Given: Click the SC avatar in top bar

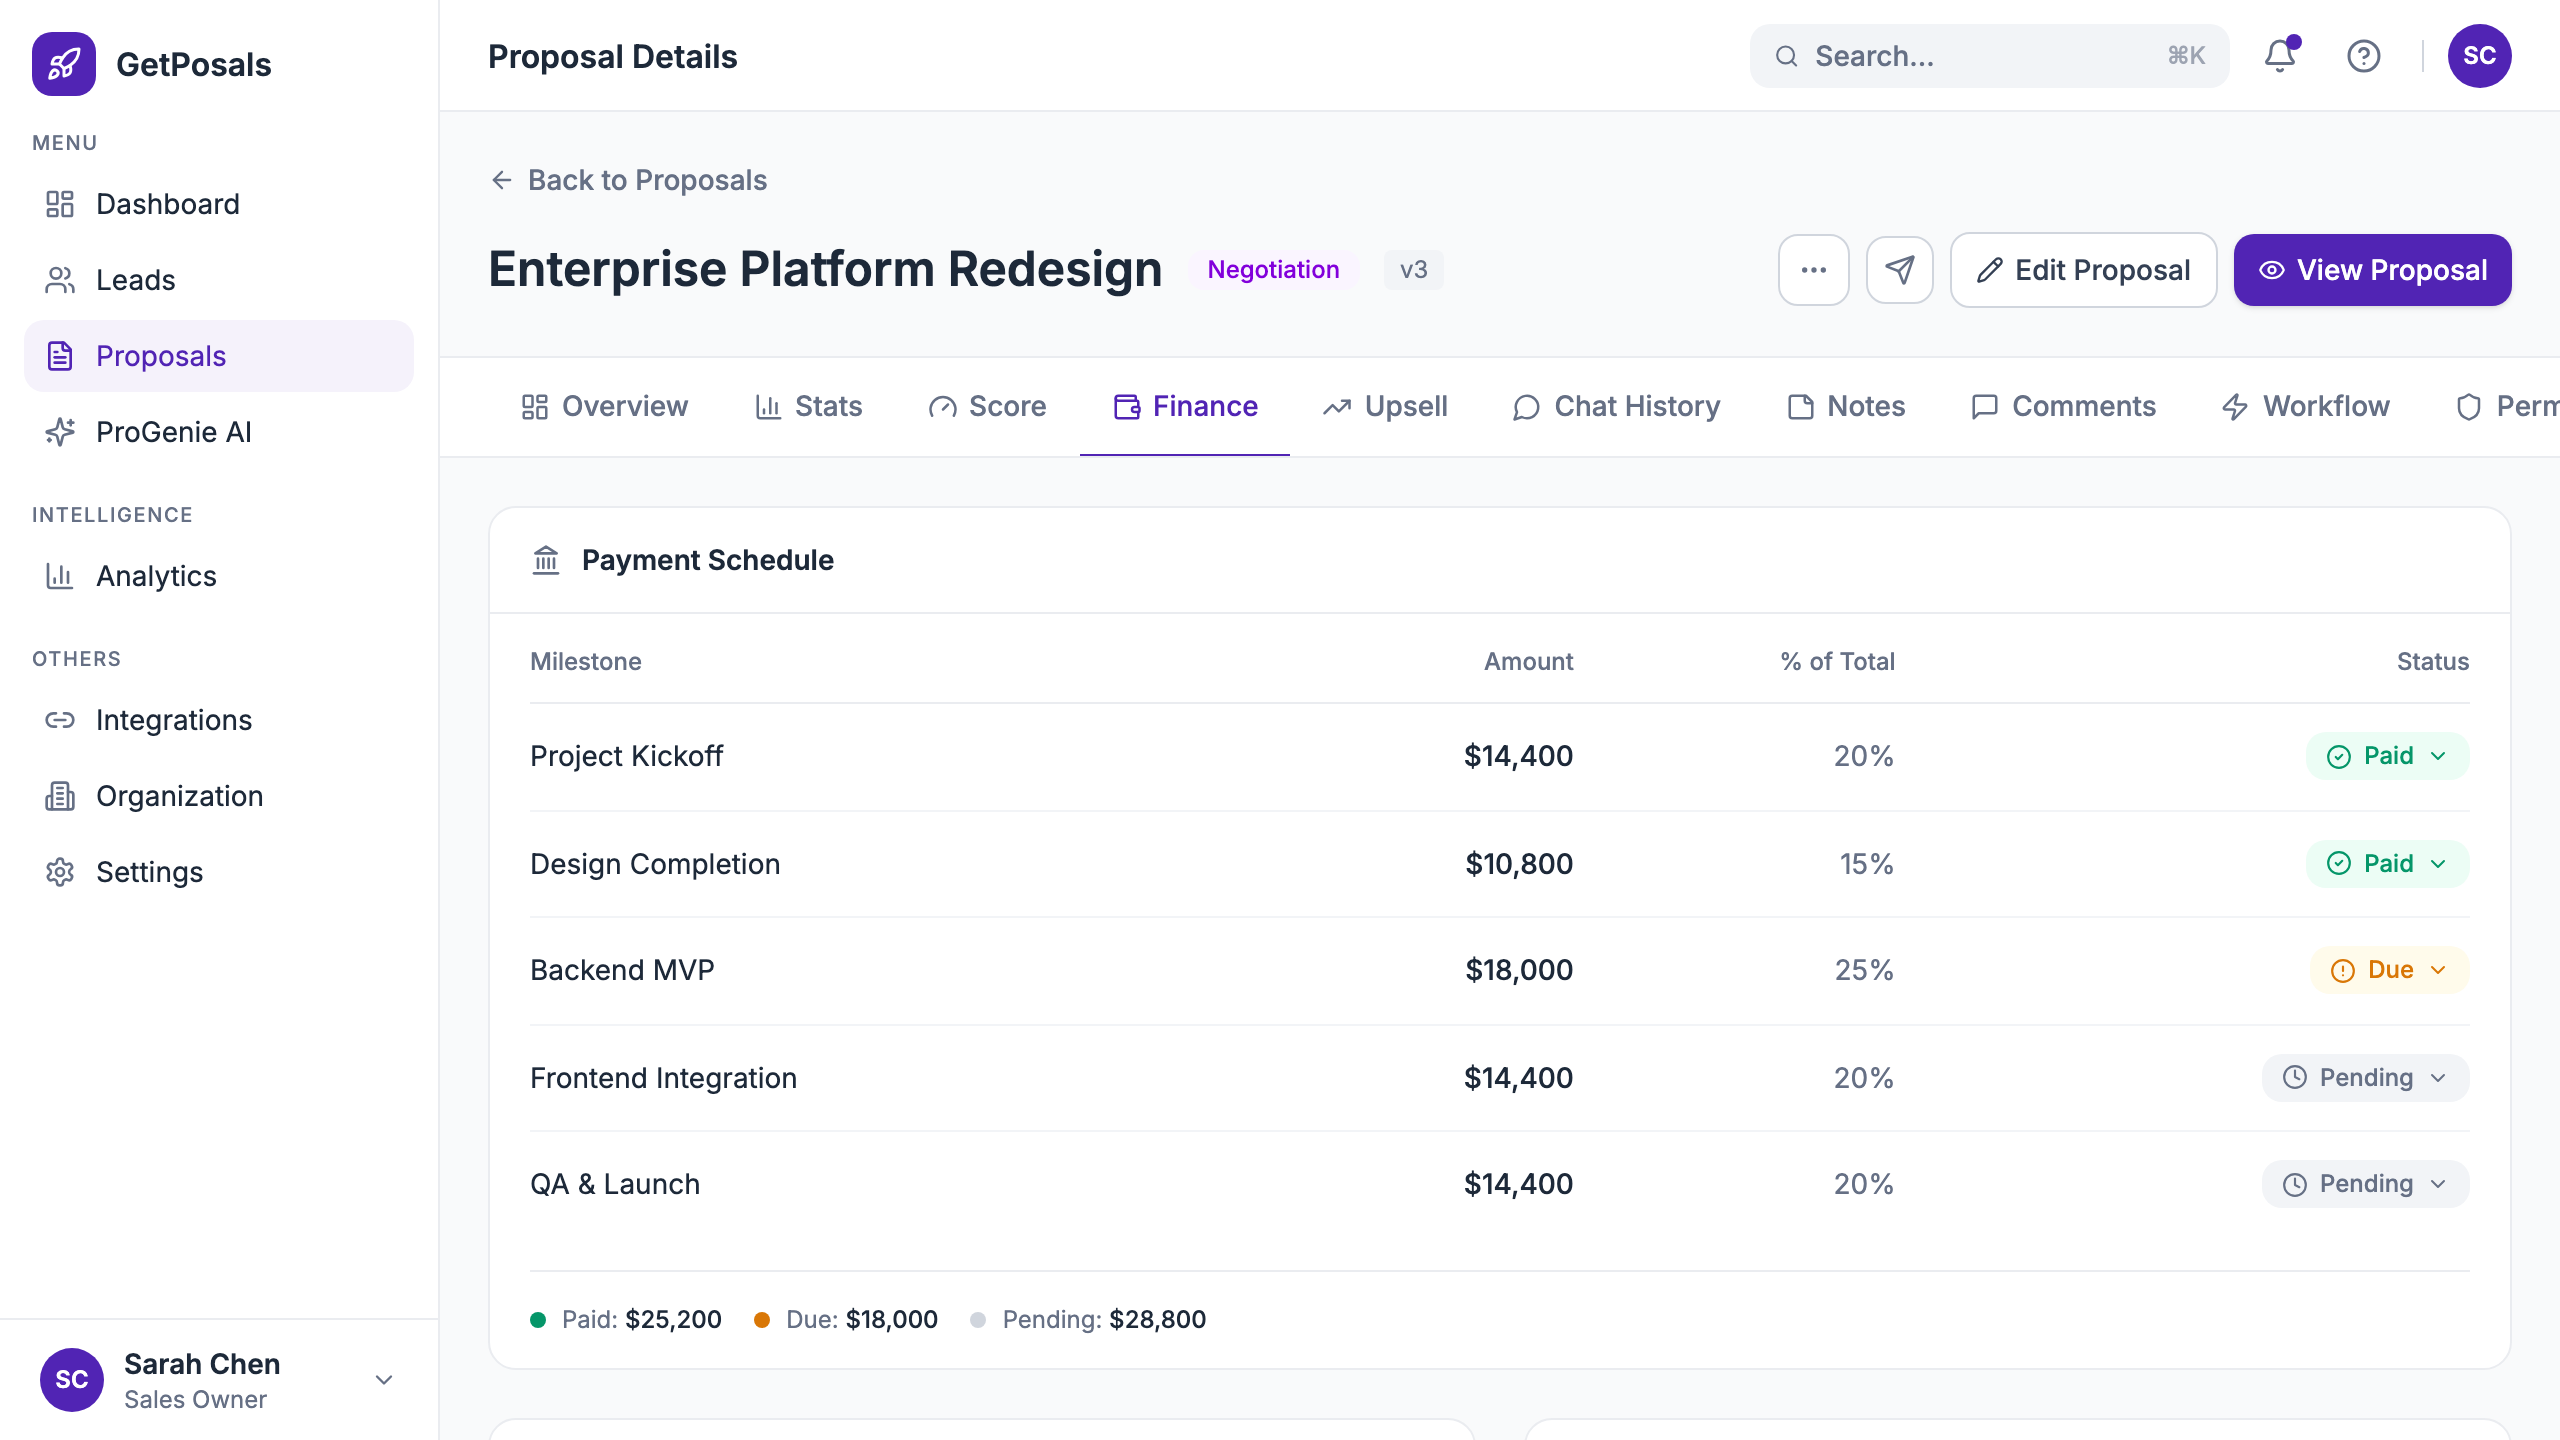Looking at the screenshot, I should (x=2480, y=56).
